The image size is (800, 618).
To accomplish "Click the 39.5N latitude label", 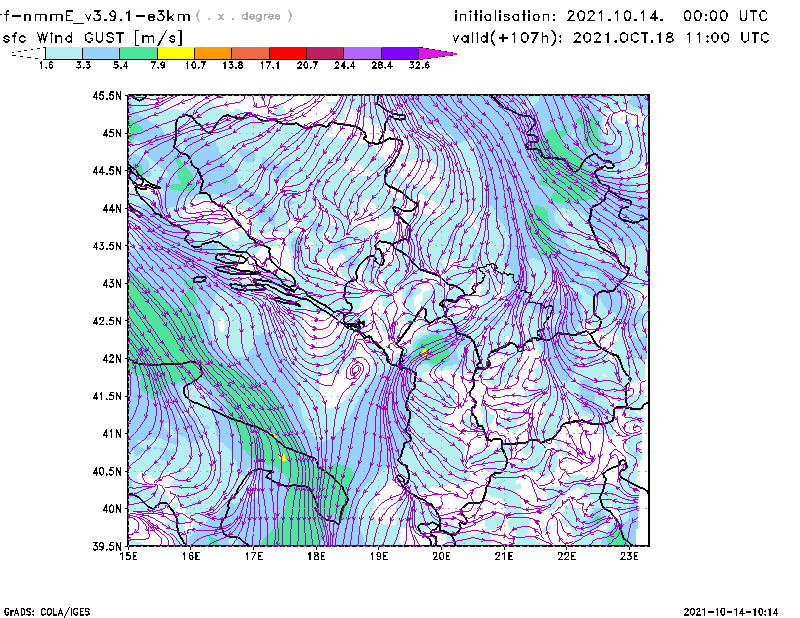I will [107, 547].
